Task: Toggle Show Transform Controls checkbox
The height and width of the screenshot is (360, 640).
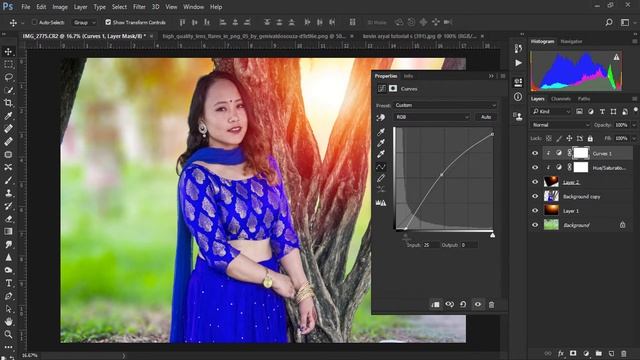Action: pos(108,22)
